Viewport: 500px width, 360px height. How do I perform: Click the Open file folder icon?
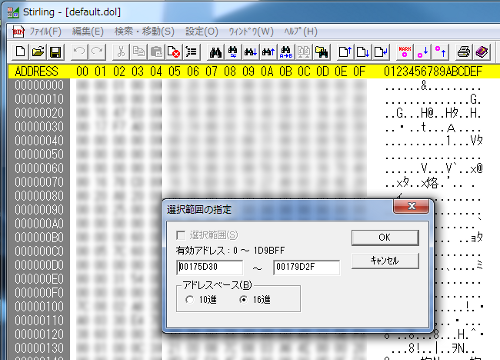tap(38, 52)
